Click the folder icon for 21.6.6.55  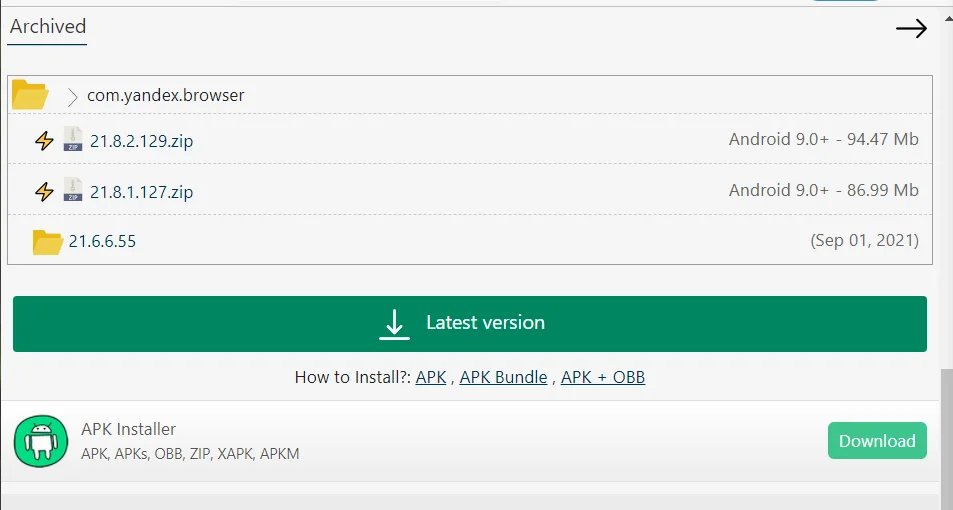pyautogui.click(x=47, y=242)
